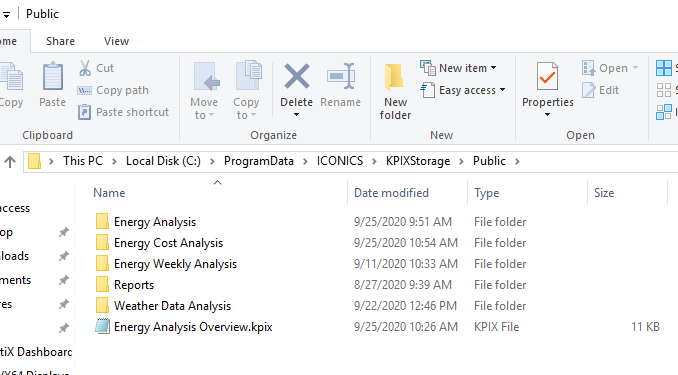Screen dimensions: 678x375
Task: Click the Rename icon in Organize
Action: click(x=341, y=77)
